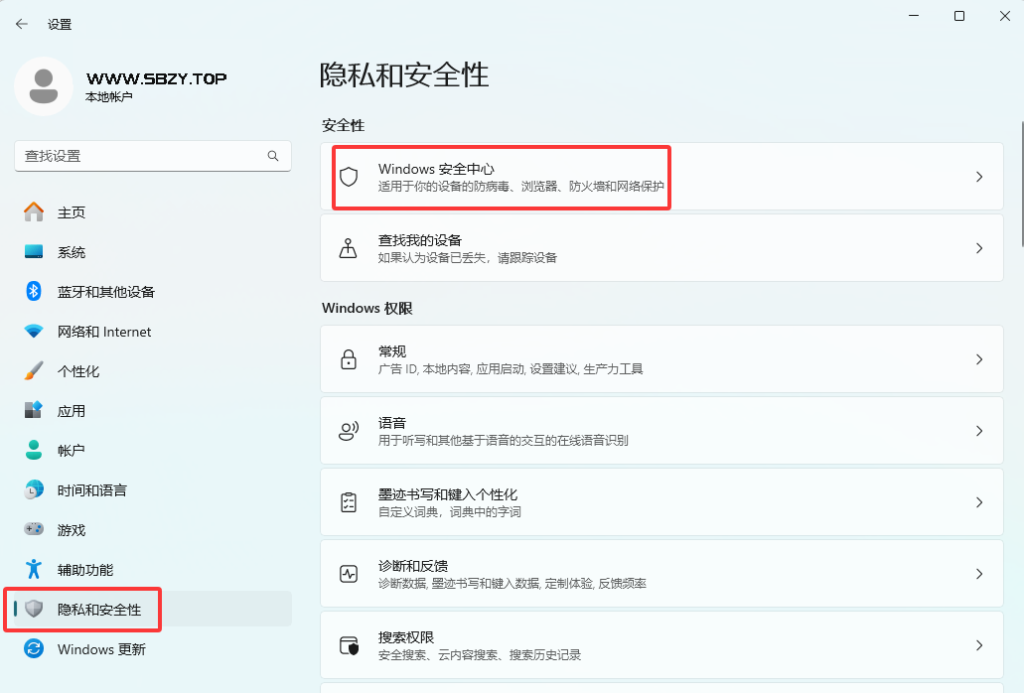The height and width of the screenshot is (693, 1024).
Task: Expand the 语音 row chevron
Action: click(x=978, y=430)
